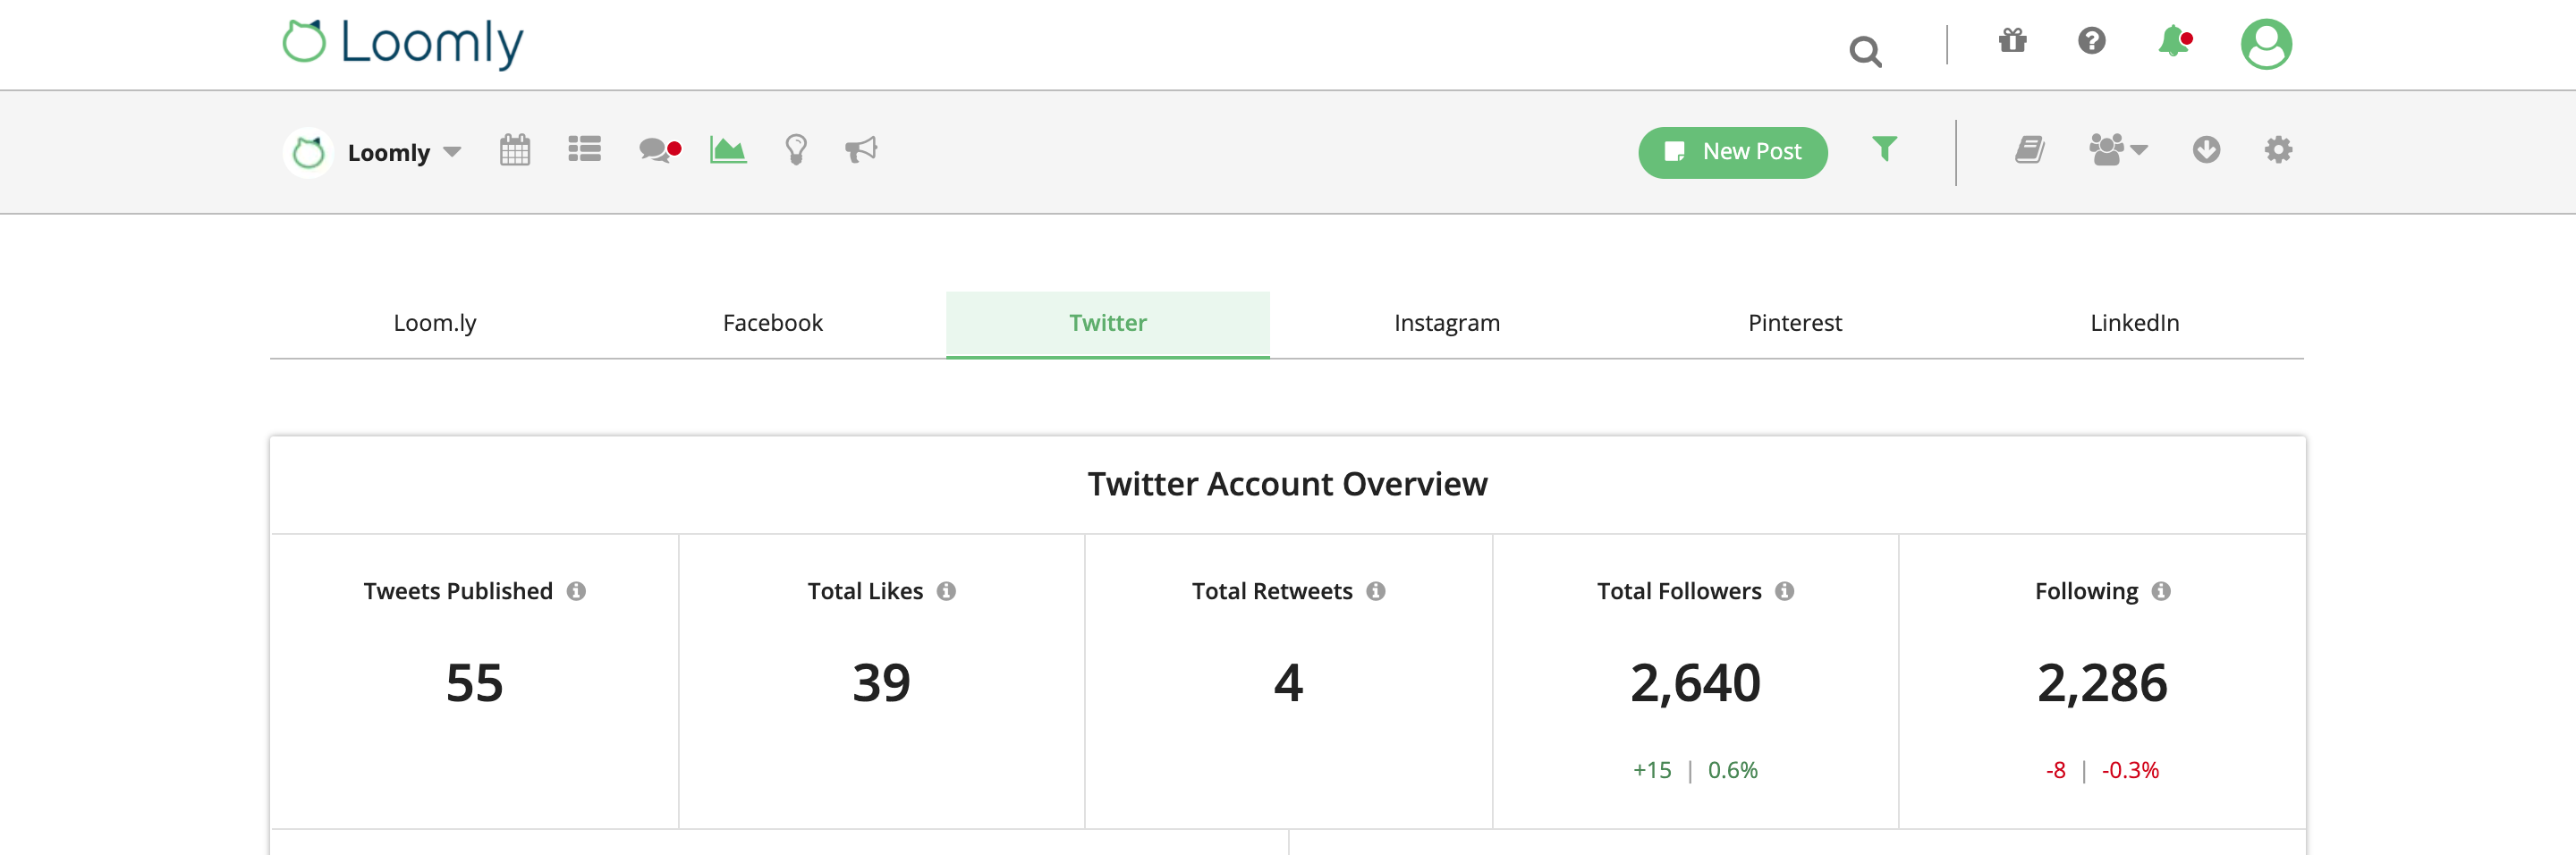Open the calendar view icon

point(514,151)
